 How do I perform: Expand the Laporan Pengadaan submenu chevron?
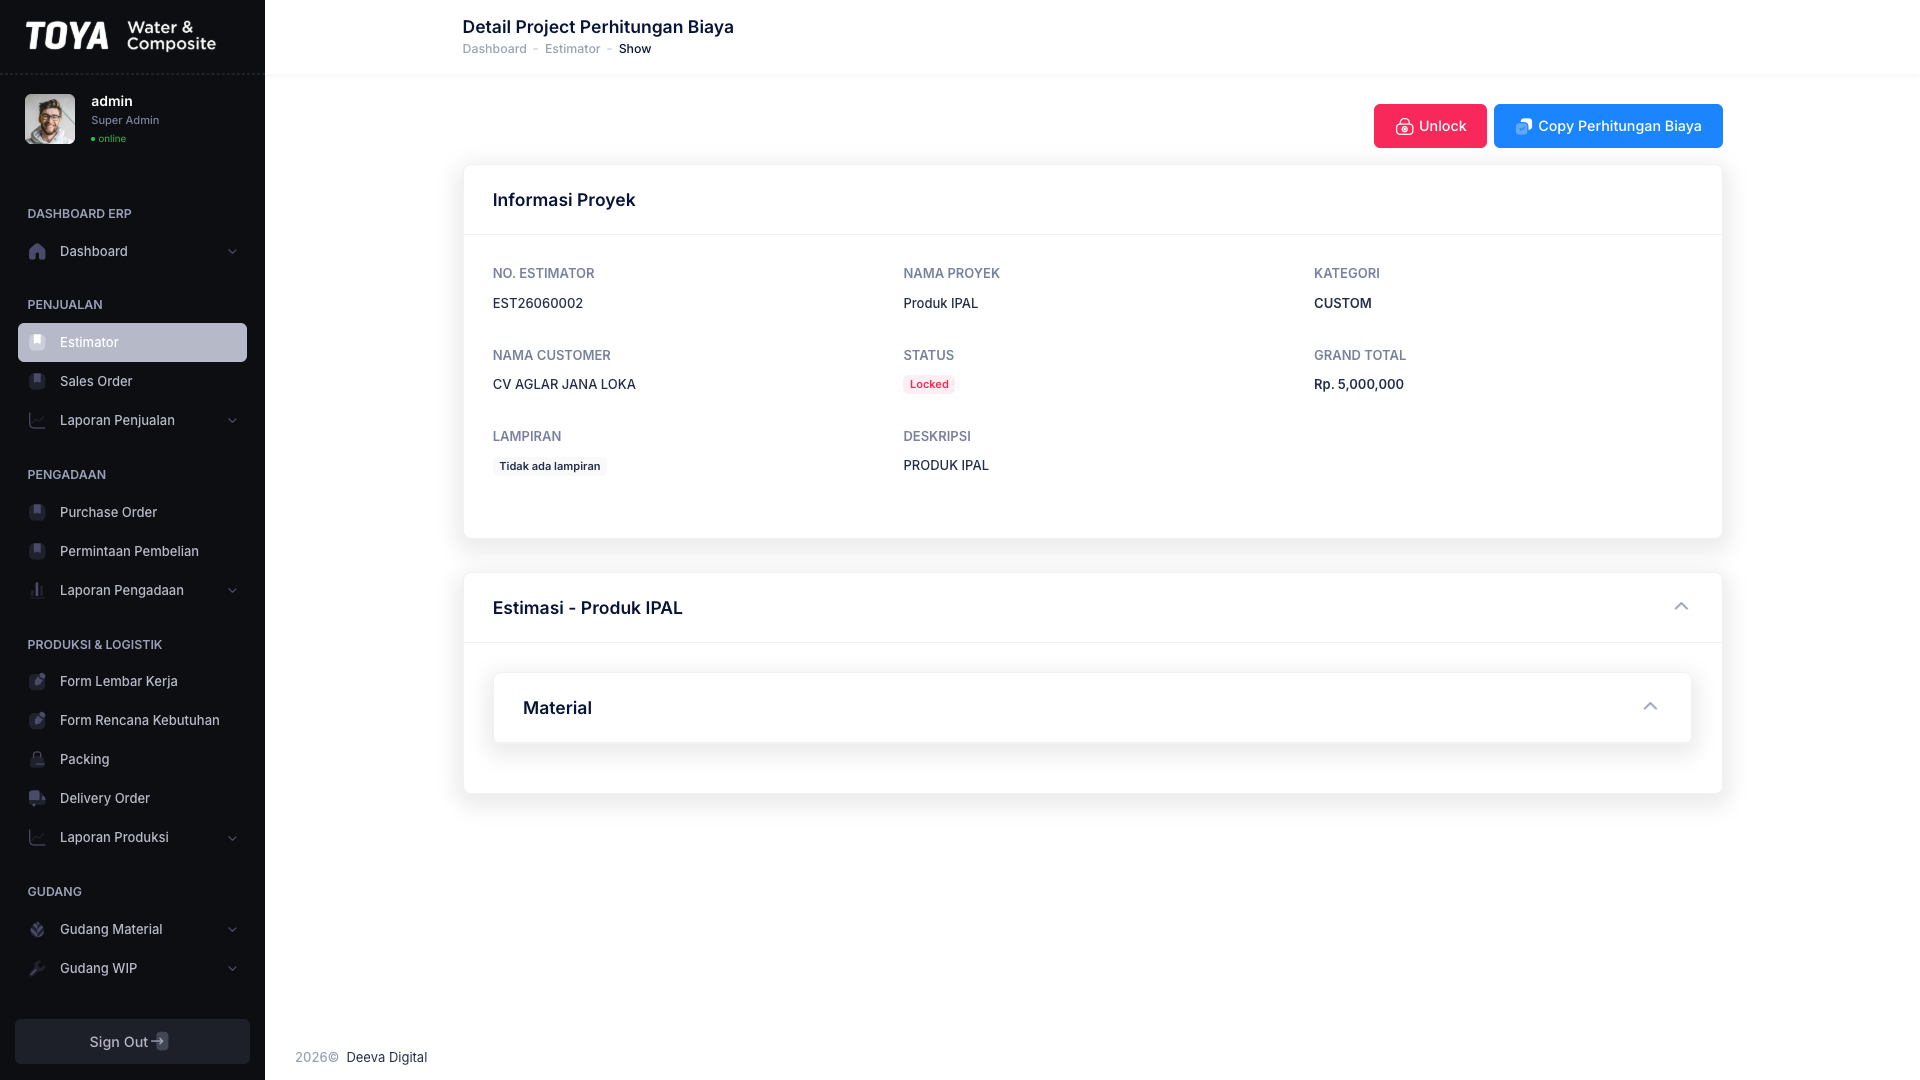[232, 591]
